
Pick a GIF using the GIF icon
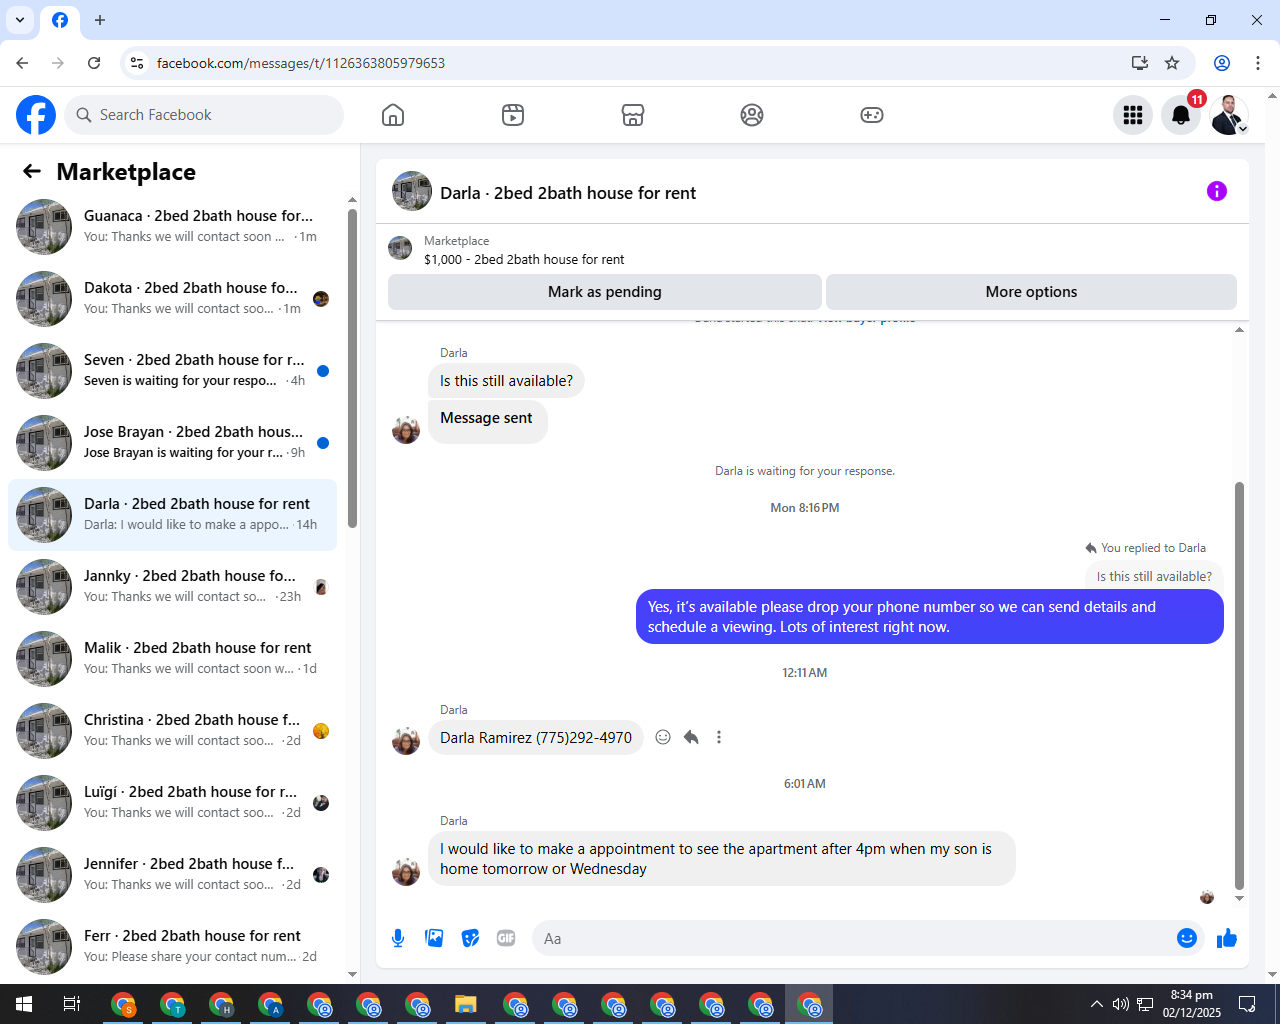[x=506, y=938]
